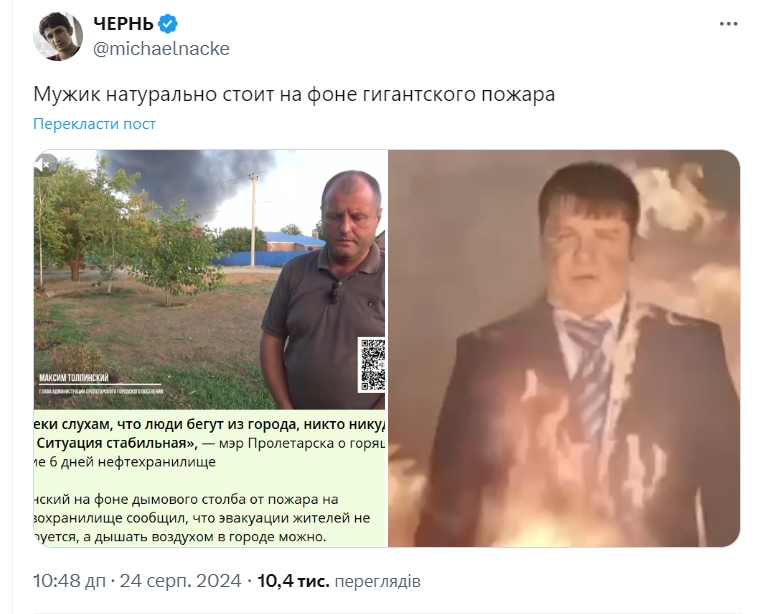Click the article paragraph about эвакуации жителей
The image size is (759, 614).
tap(202, 518)
